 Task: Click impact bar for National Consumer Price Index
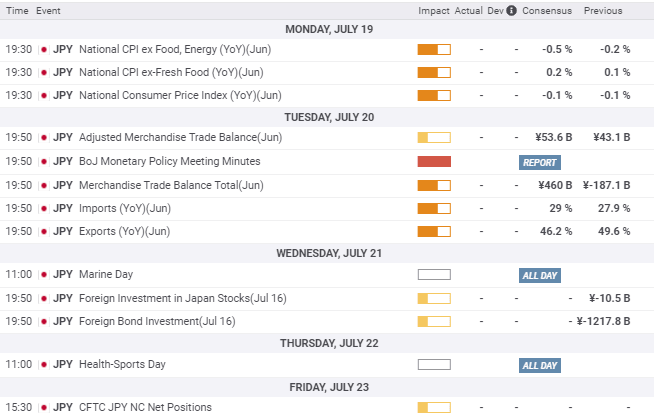tap(433, 95)
